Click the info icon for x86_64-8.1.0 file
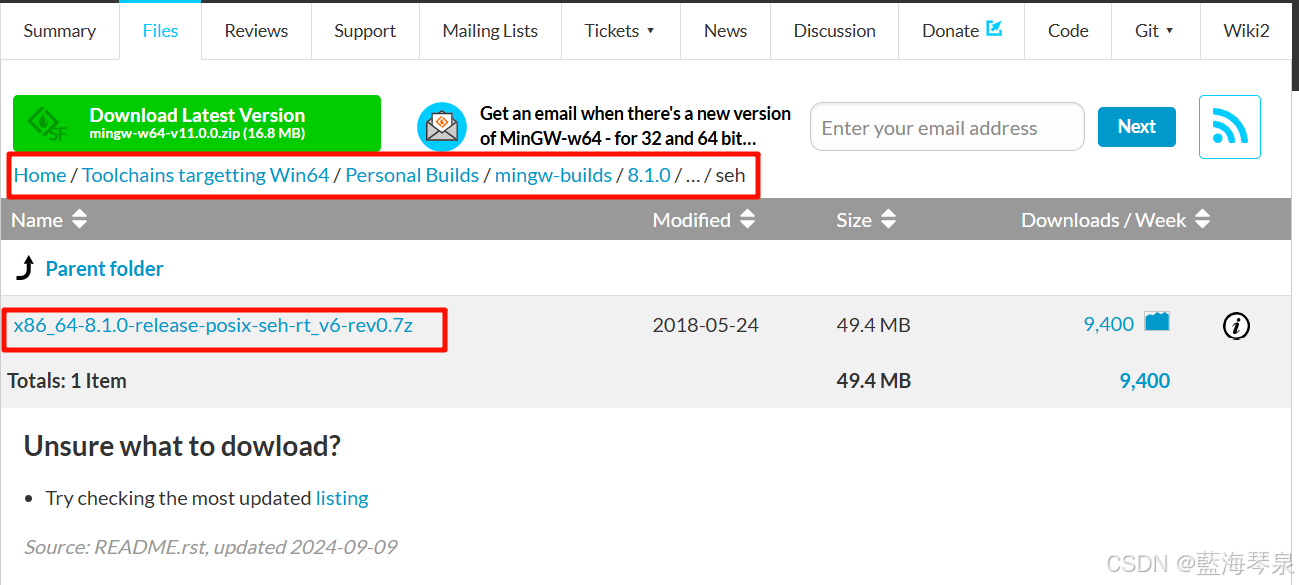 point(1236,325)
